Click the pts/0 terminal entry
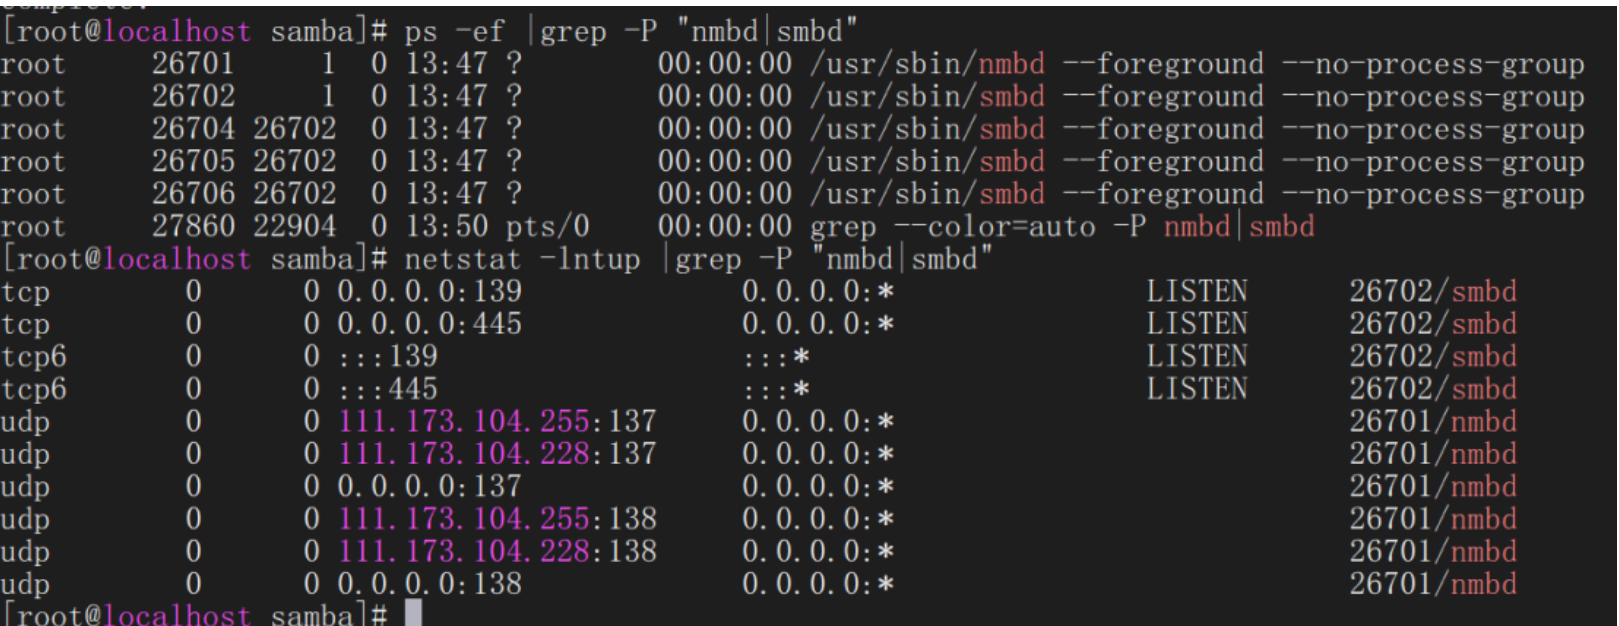The image size is (1619, 626). pos(547,227)
